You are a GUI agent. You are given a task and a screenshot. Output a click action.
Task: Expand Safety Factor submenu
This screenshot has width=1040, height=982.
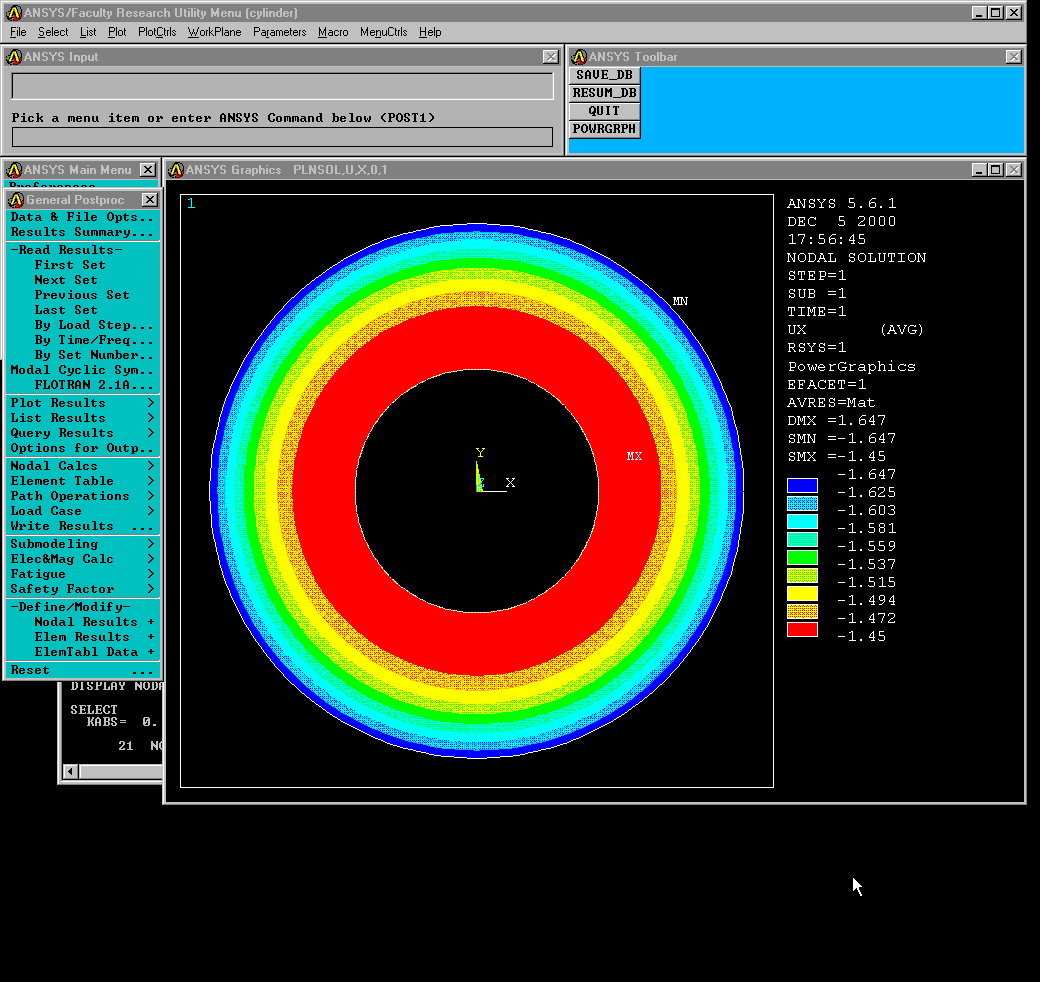tap(82, 589)
